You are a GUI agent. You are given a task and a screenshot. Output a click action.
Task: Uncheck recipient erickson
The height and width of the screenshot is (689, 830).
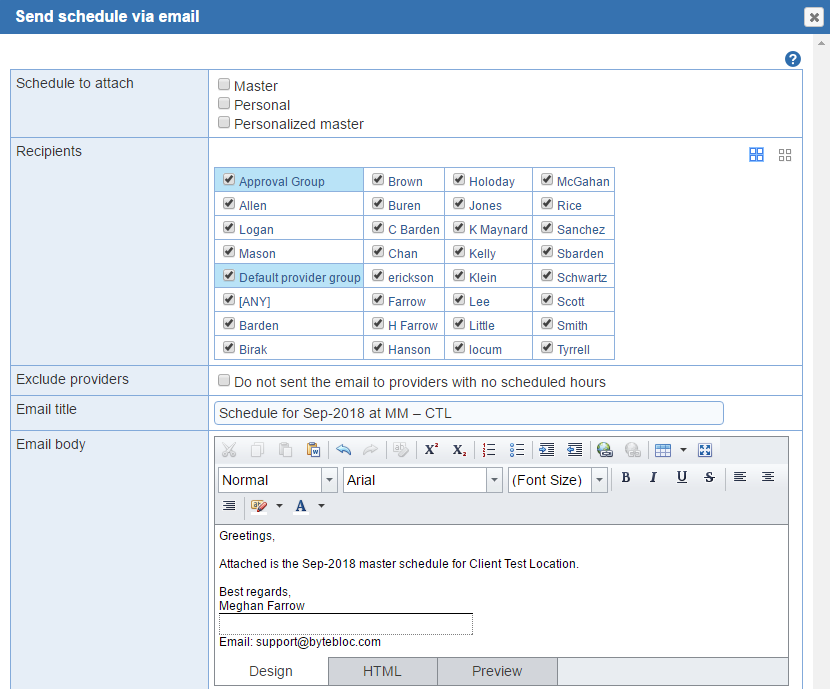(x=378, y=275)
